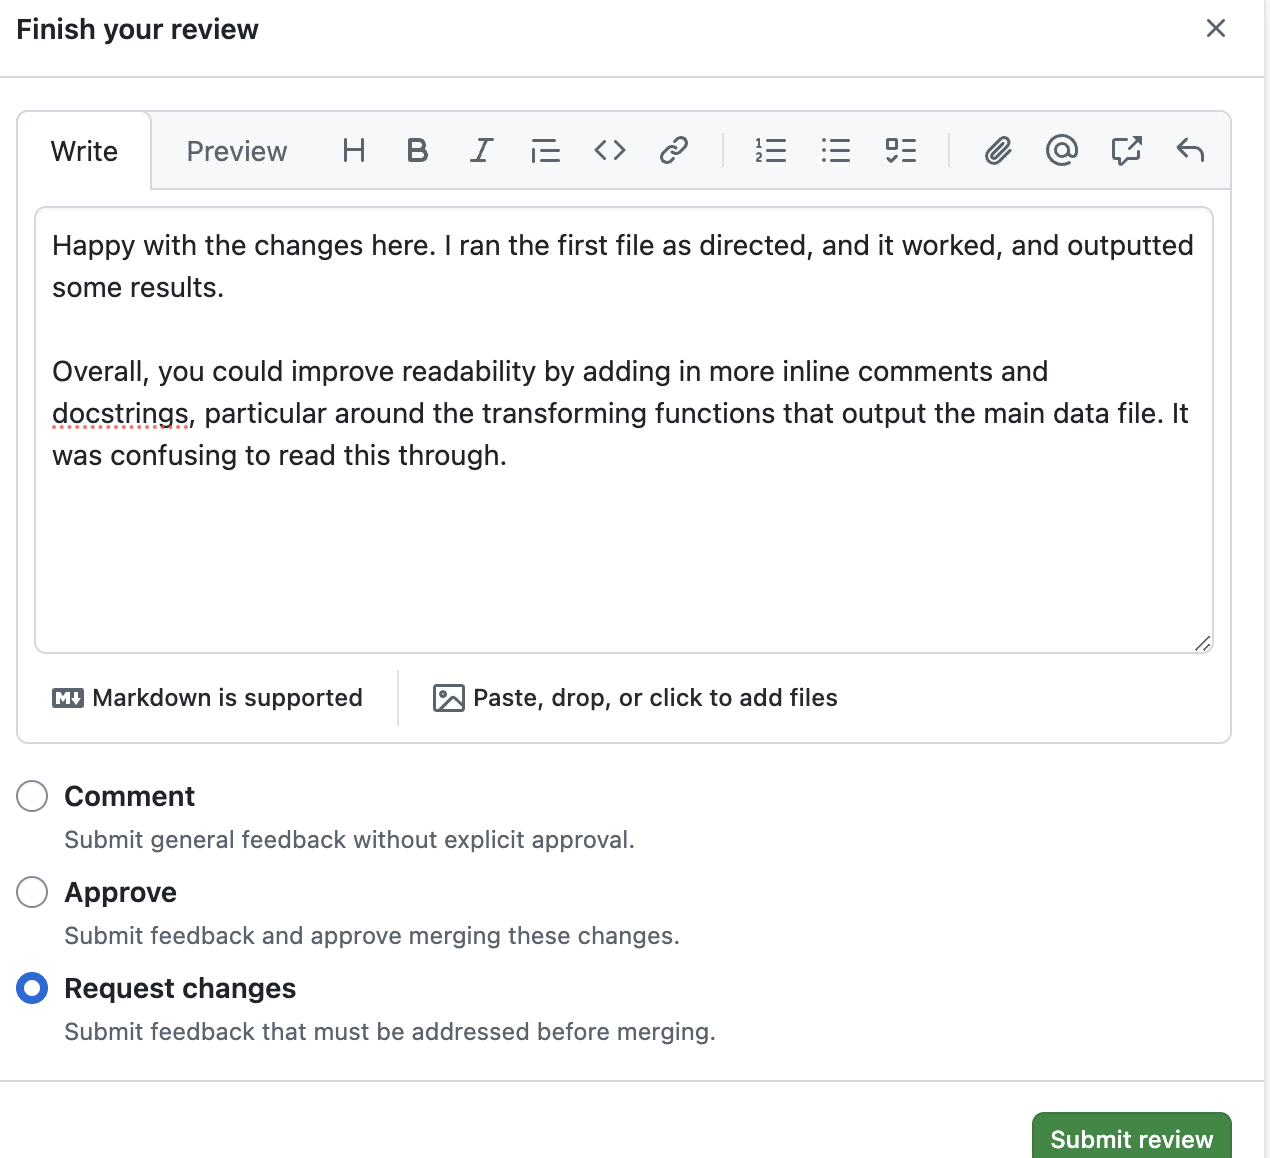Insert a blockquote
1270x1158 pixels.
coord(545,151)
